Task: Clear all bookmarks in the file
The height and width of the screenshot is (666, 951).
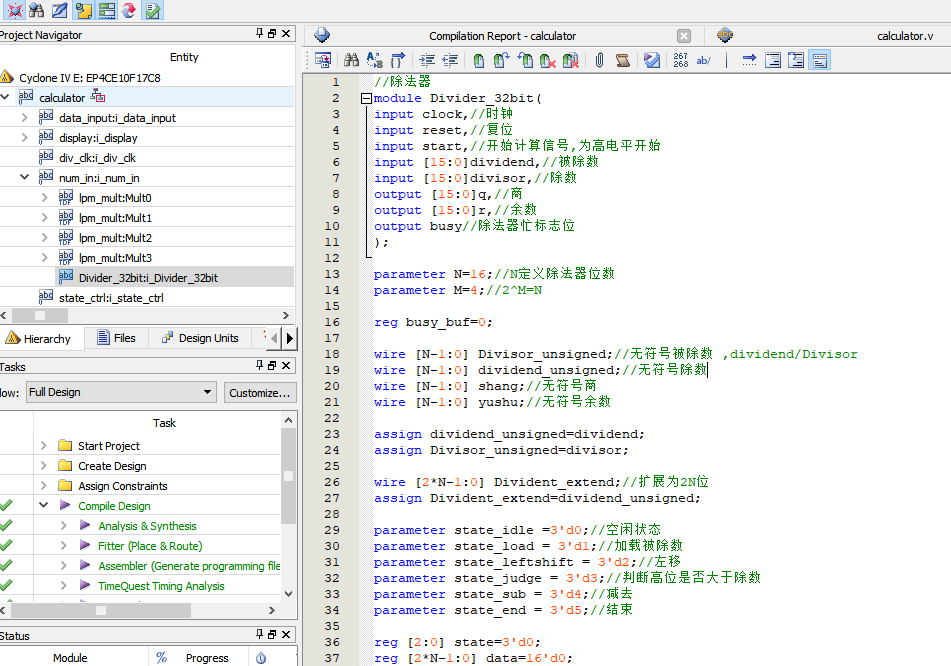Action: (571, 60)
